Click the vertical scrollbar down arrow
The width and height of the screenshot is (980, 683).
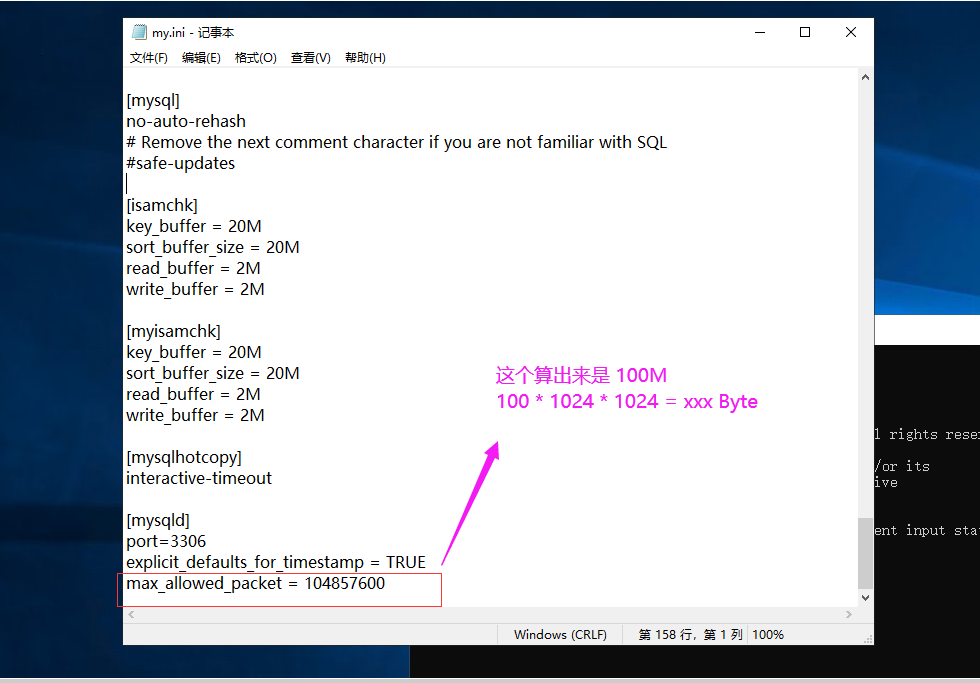[x=865, y=598]
